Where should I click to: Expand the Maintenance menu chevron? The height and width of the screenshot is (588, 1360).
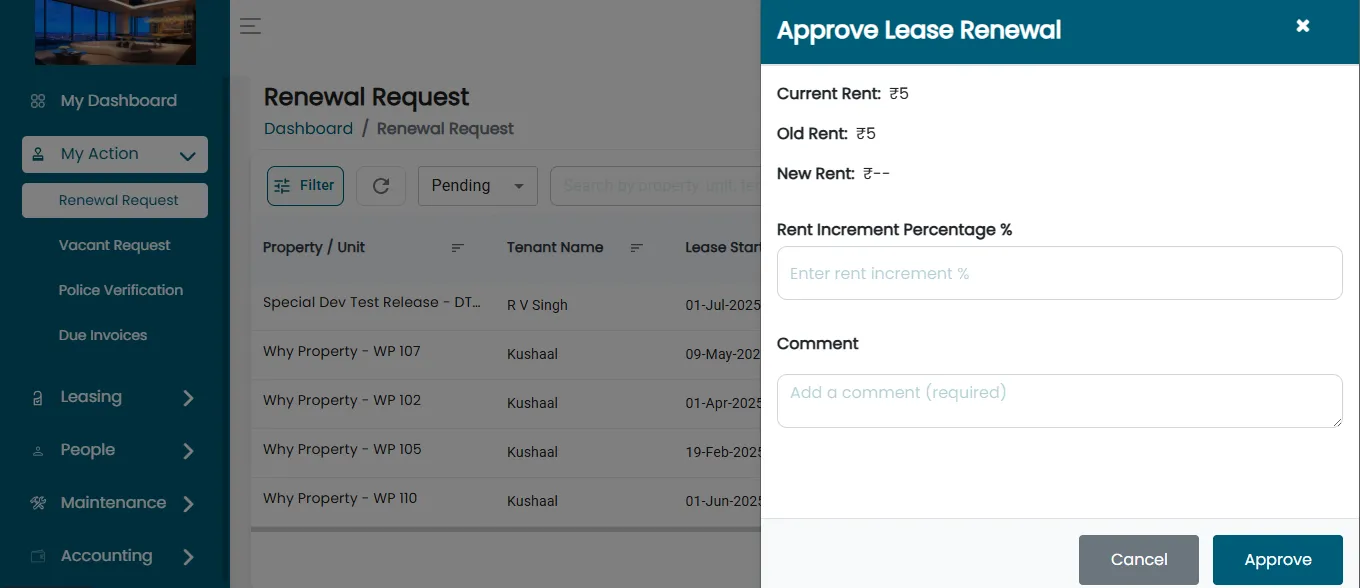pos(188,504)
